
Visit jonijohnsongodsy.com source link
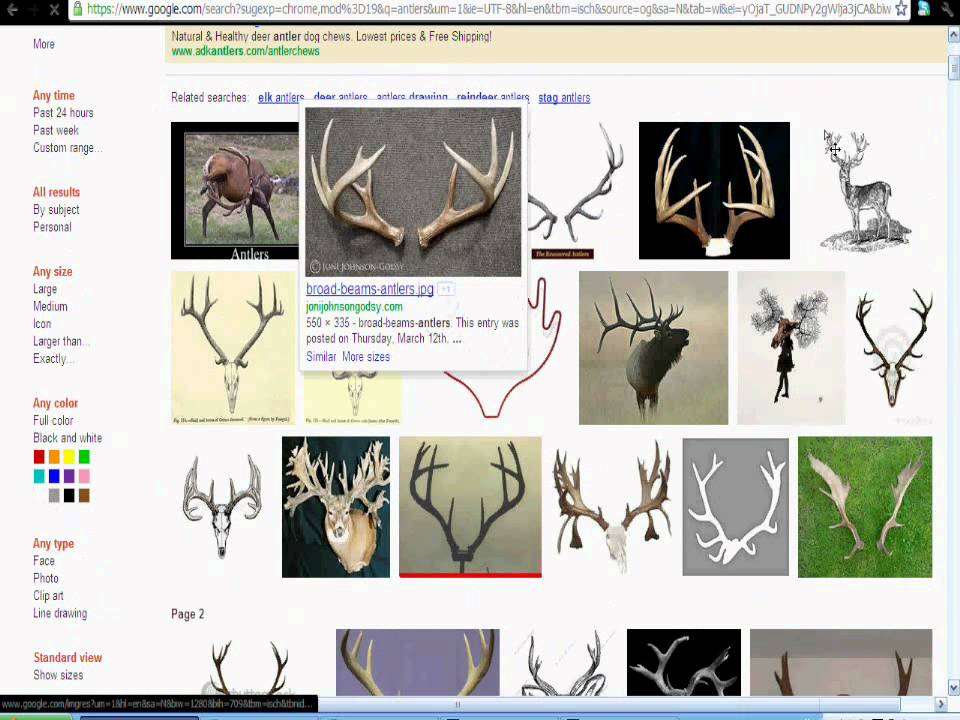coord(354,307)
